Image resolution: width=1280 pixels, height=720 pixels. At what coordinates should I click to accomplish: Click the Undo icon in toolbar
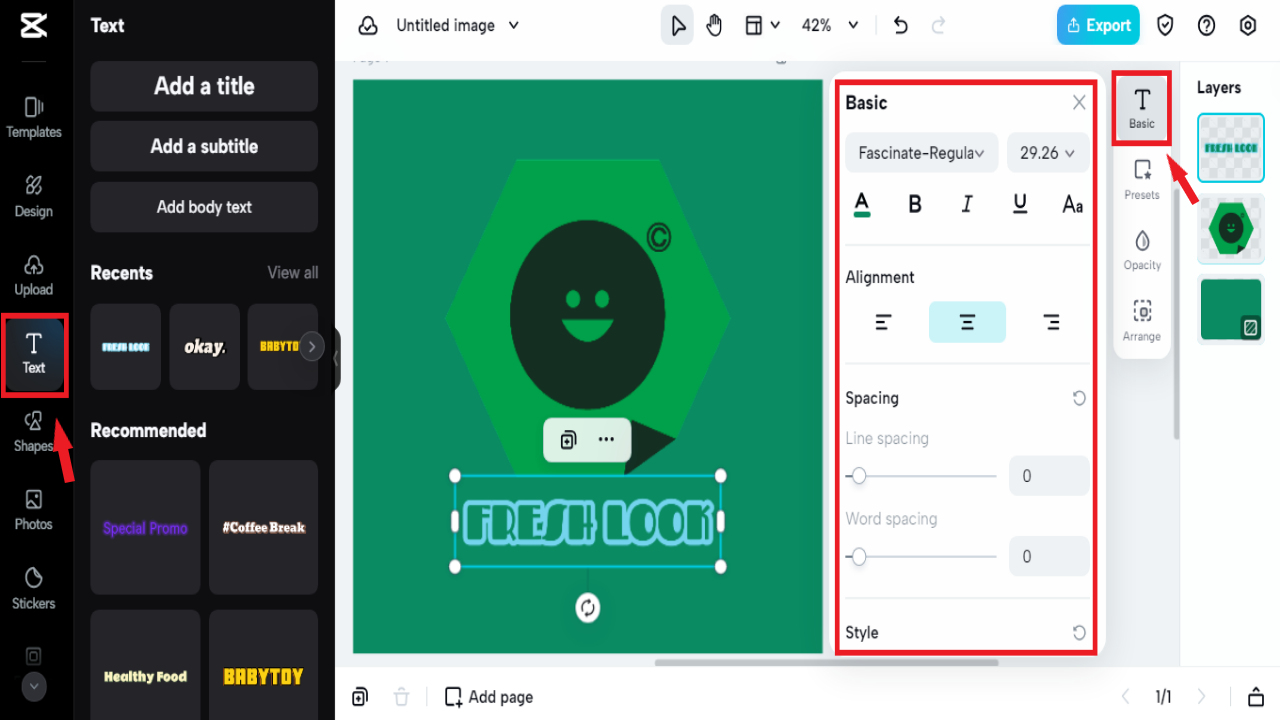point(899,25)
